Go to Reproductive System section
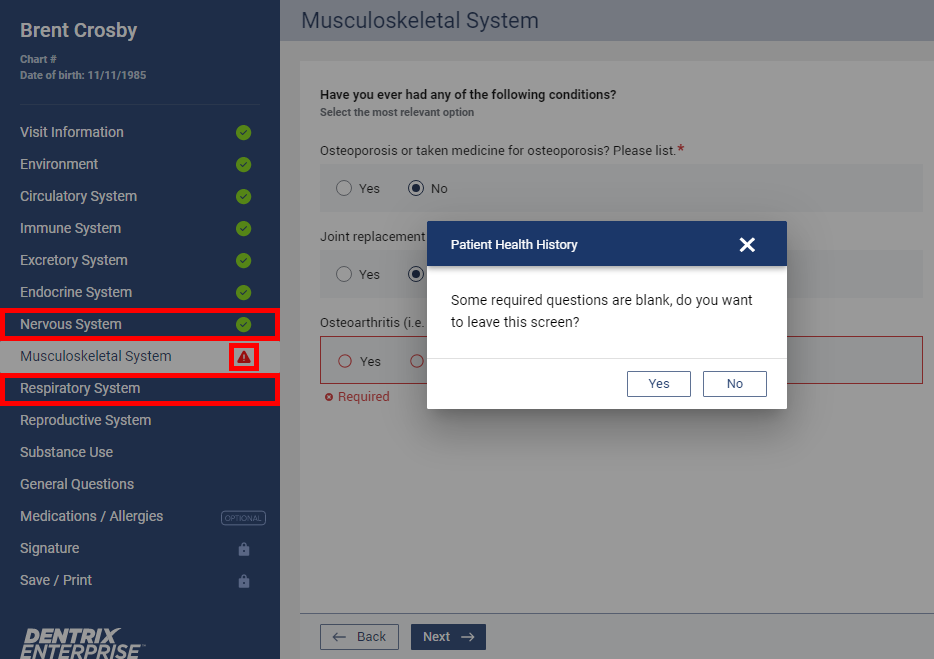Image resolution: width=934 pixels, height=659 pixels. (86, 421)
